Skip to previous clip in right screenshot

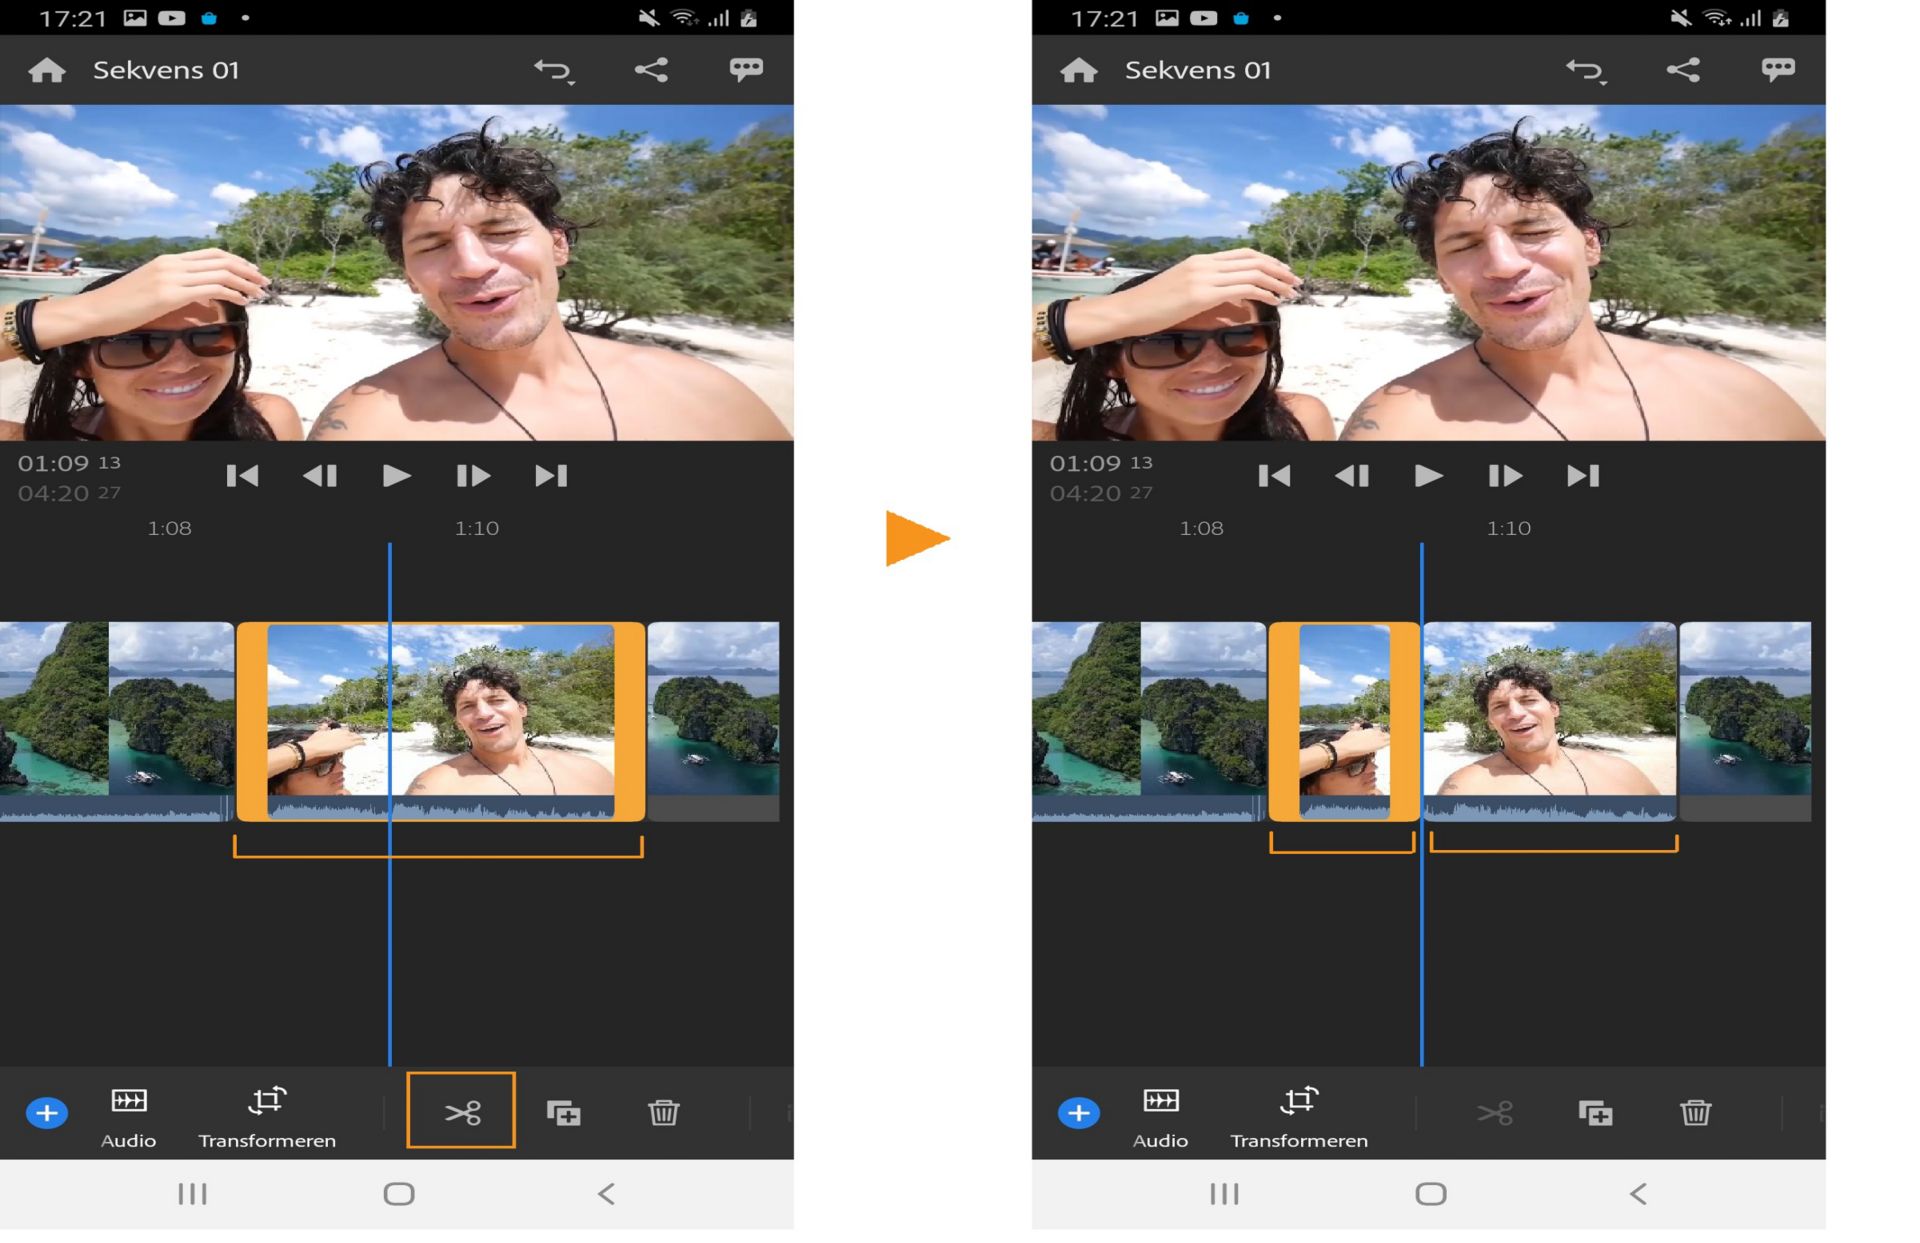click(1273, 476)
